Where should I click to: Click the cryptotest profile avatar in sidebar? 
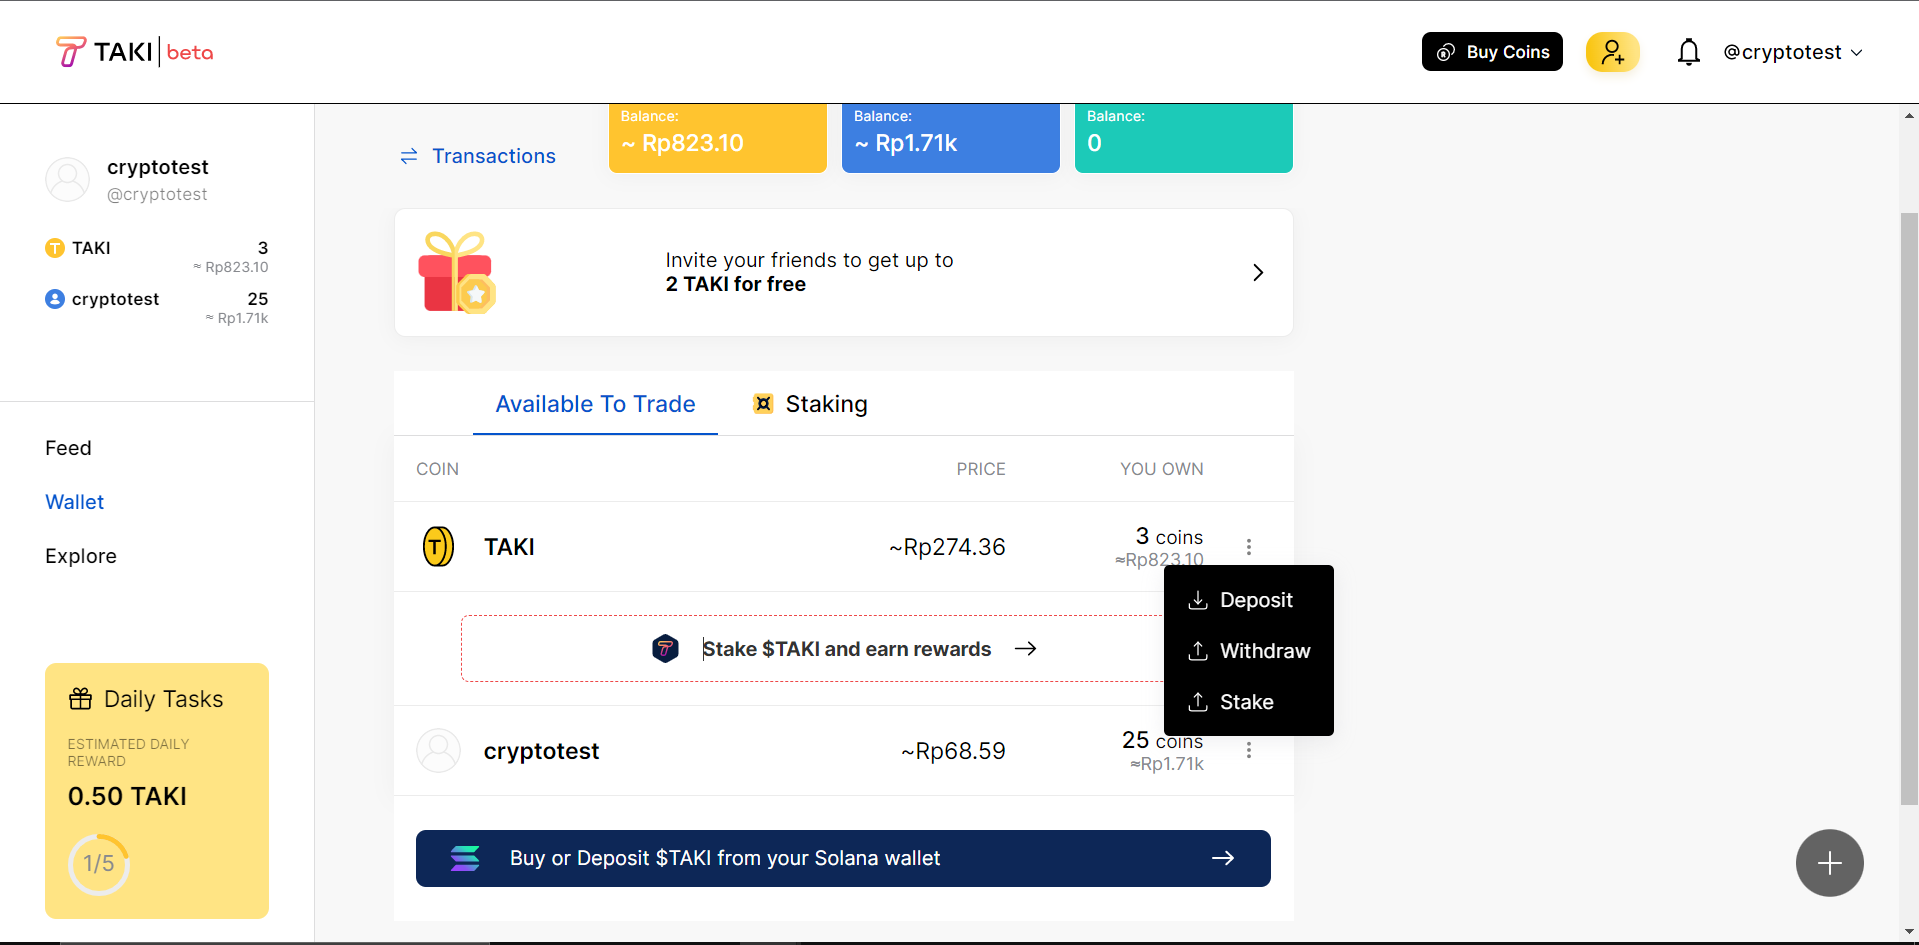click(68, 180)
